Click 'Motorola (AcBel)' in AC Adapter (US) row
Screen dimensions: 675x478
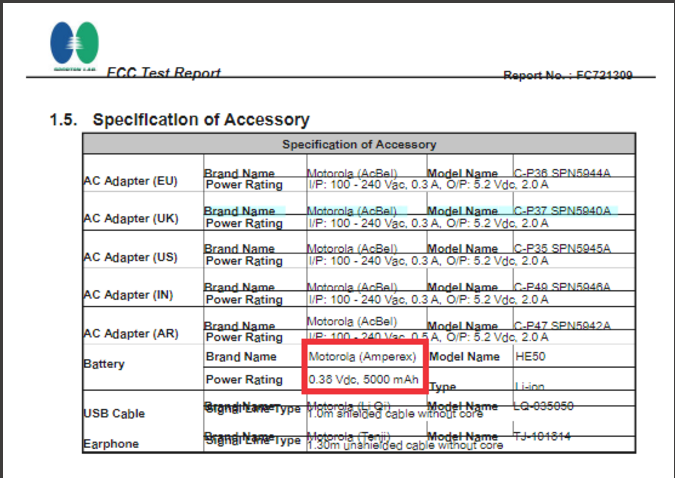tap(352, 248)
